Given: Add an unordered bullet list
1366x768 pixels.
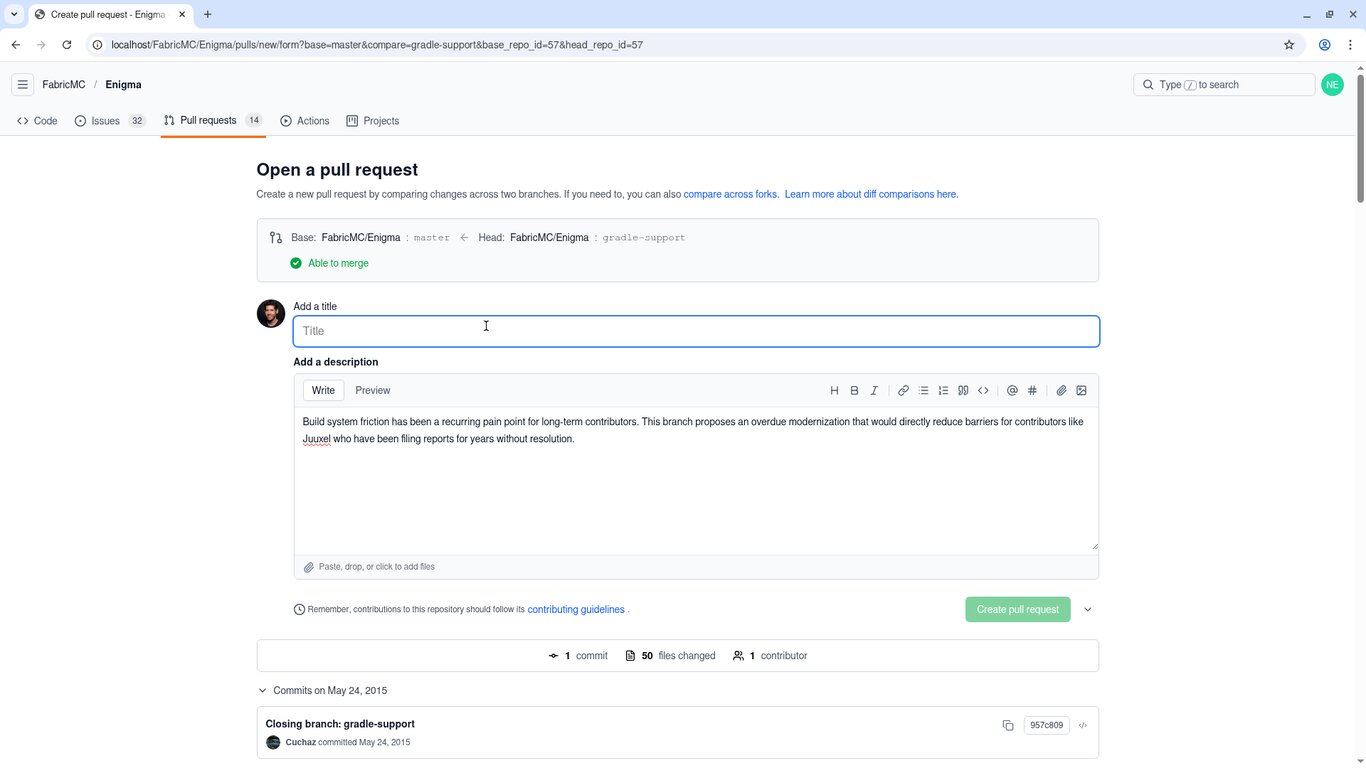Looking at the screenshot, I should [923, 390].
